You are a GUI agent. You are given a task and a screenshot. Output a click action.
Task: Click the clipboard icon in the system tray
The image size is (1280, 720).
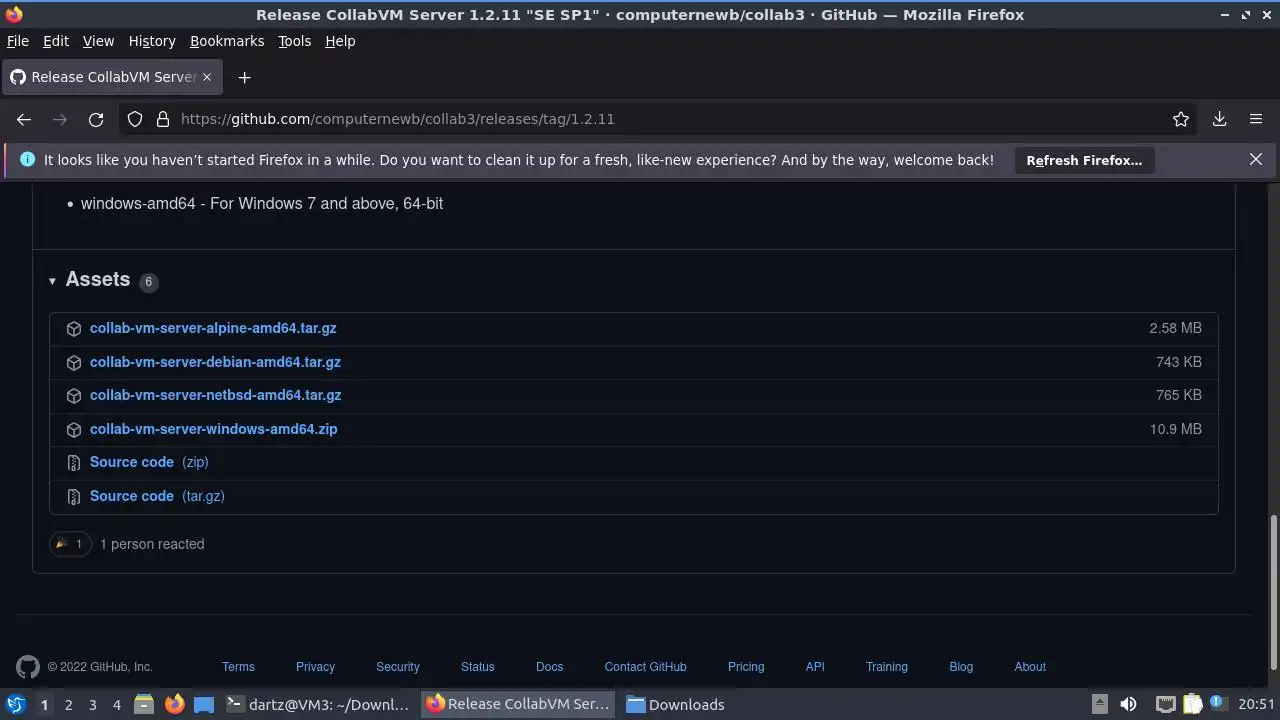(x=1193, y=705)
